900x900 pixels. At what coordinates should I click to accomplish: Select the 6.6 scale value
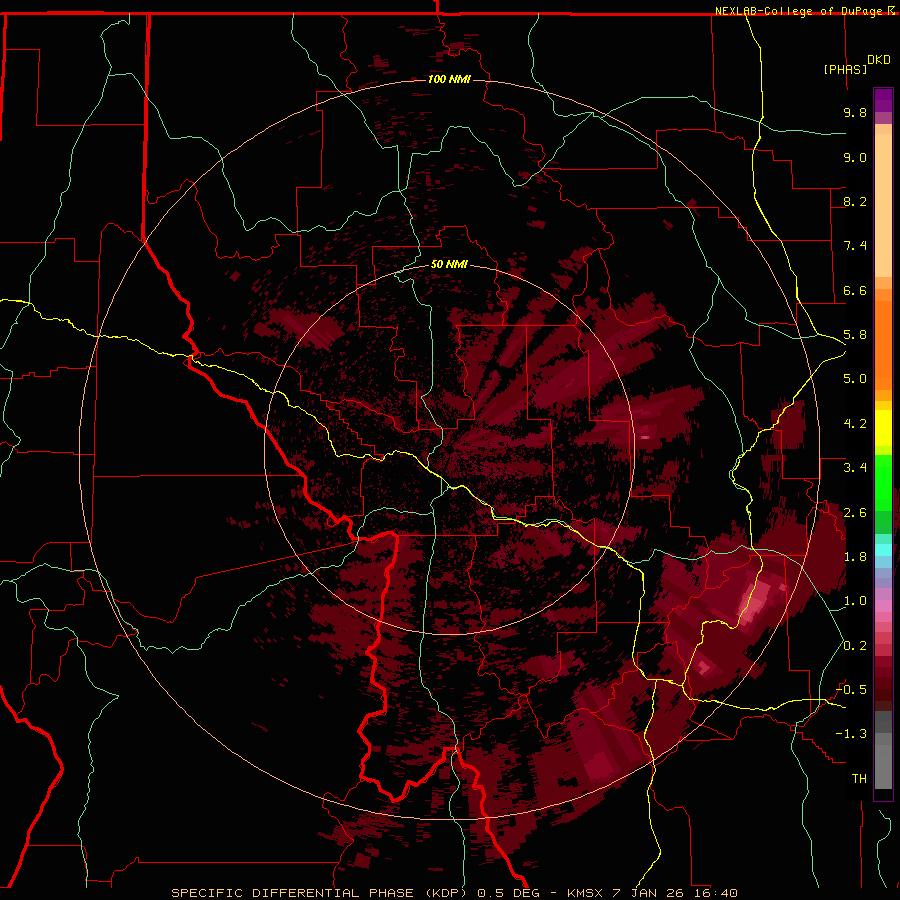[855, 290]
